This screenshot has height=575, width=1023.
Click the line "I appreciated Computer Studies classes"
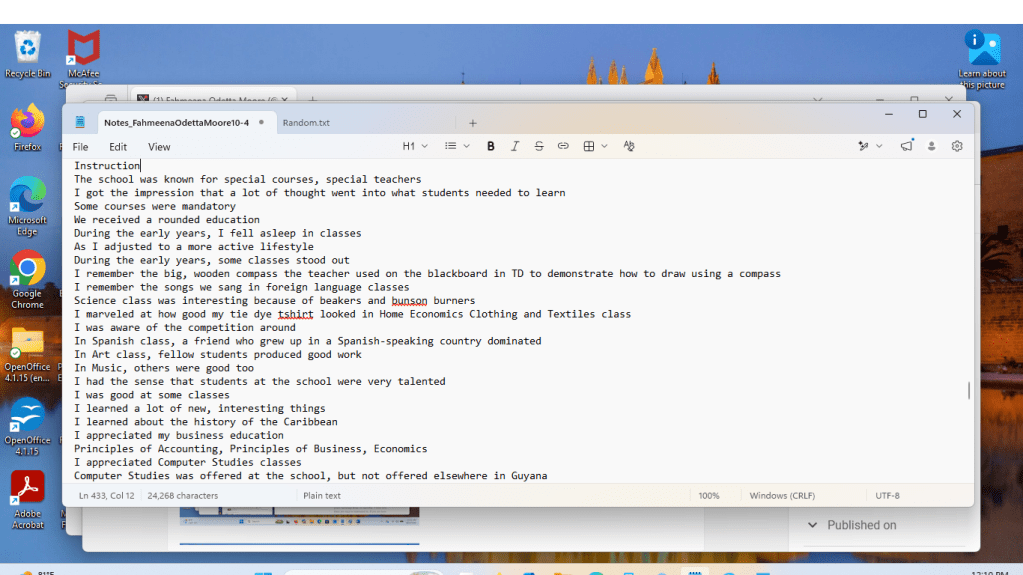187,462
